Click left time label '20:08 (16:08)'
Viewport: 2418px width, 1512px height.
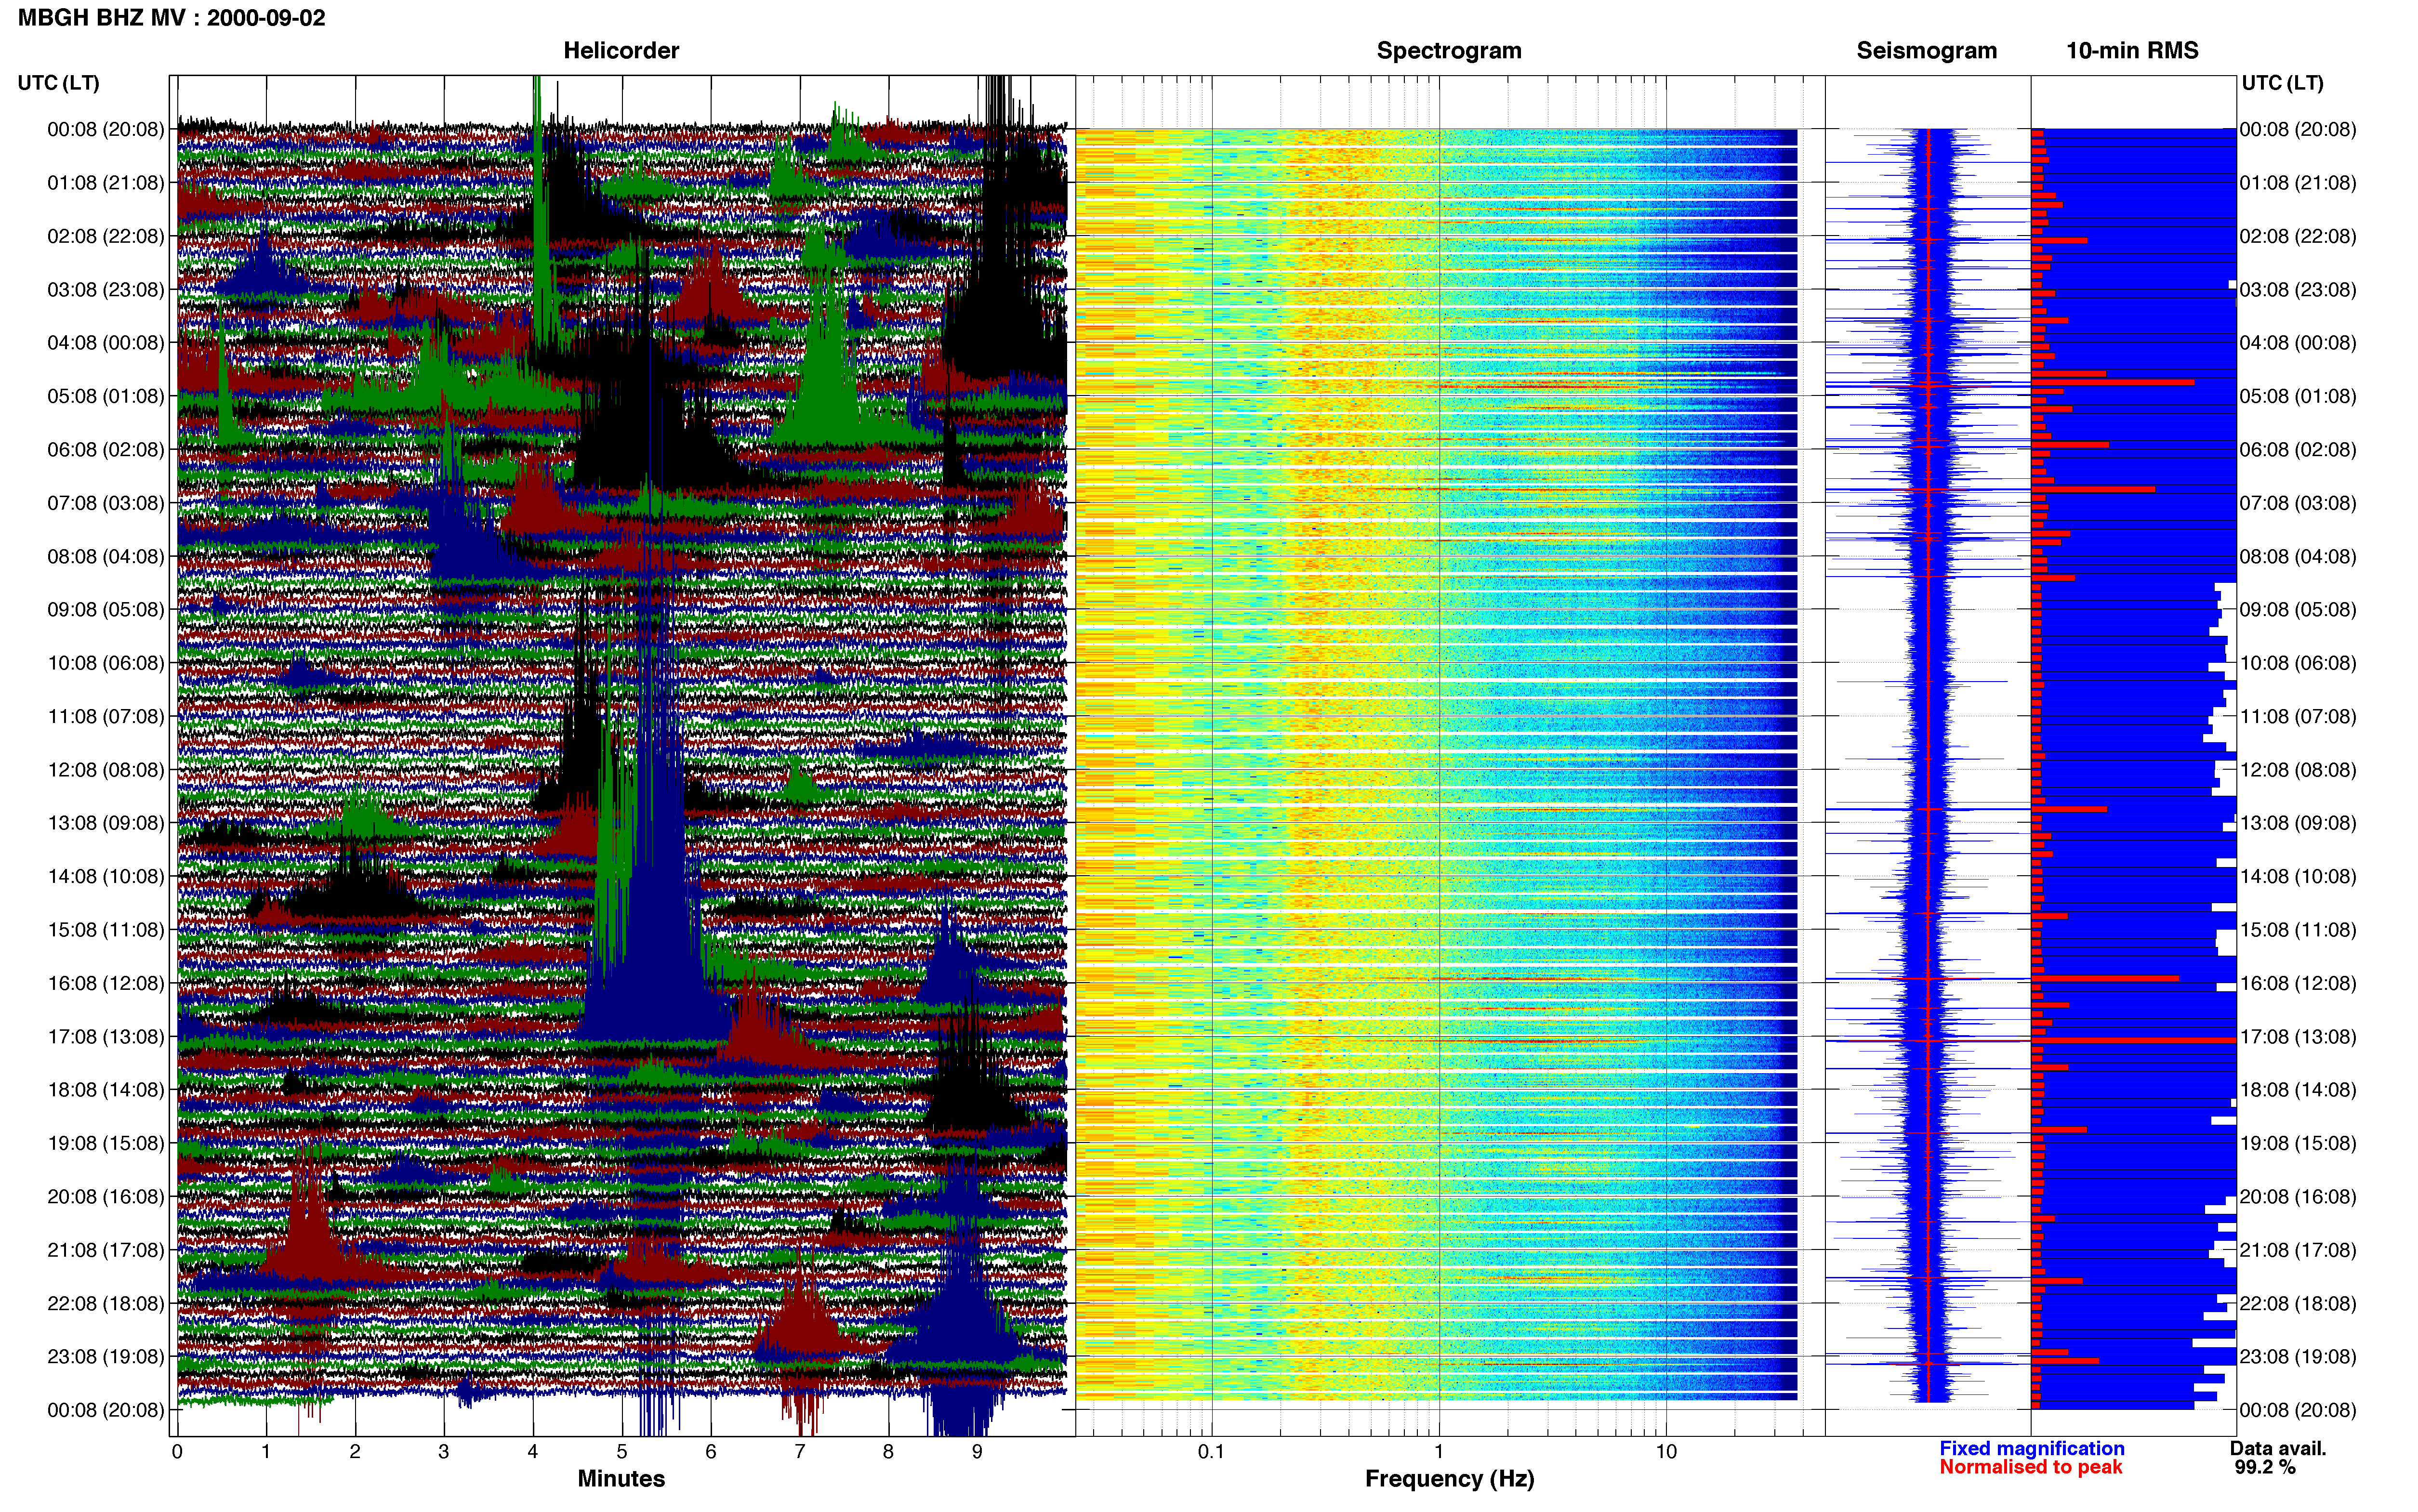point(105,1196)
